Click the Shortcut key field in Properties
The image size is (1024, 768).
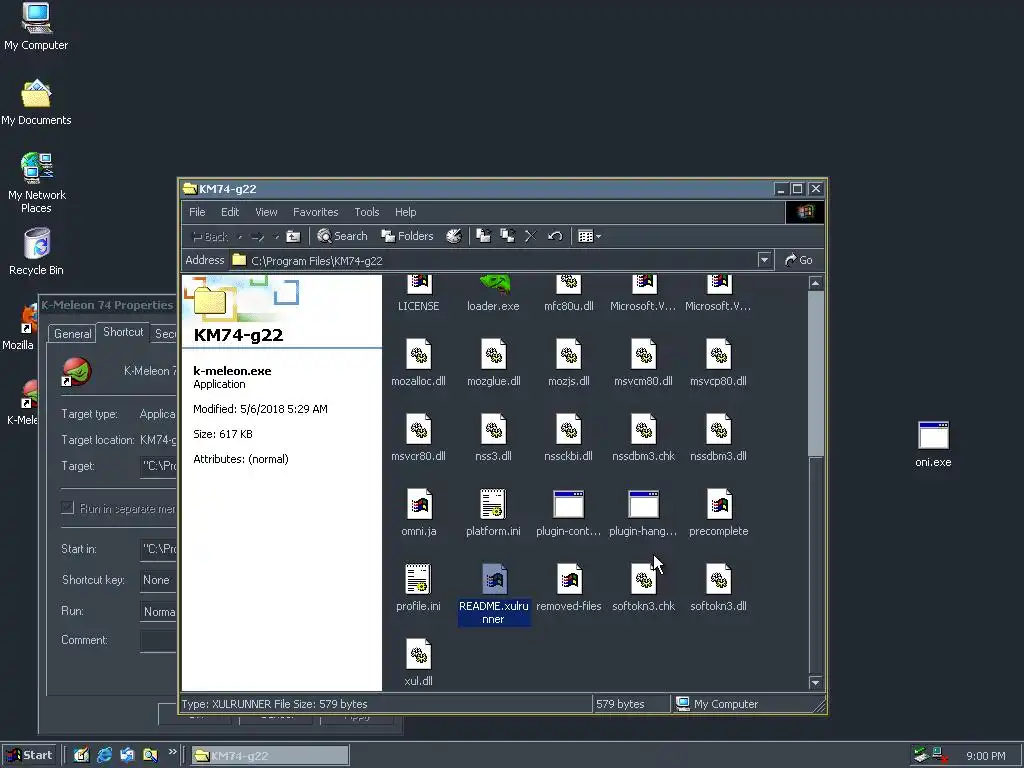[158, 580]
